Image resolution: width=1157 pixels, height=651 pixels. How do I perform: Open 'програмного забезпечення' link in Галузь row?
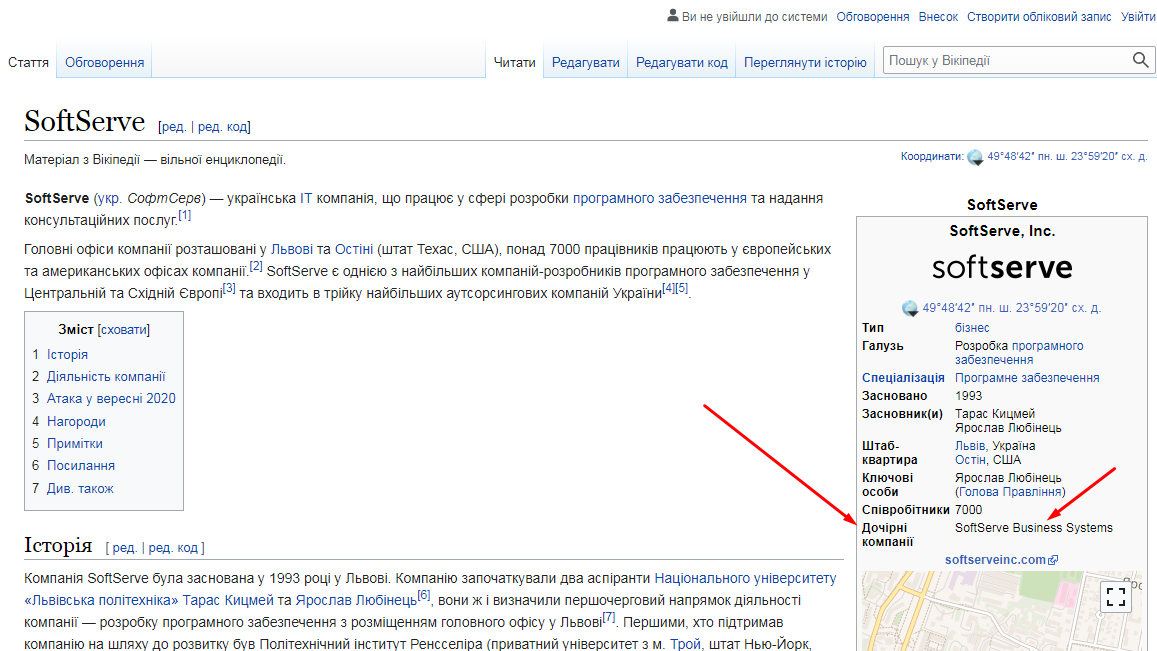click(x=1019, y=354)
